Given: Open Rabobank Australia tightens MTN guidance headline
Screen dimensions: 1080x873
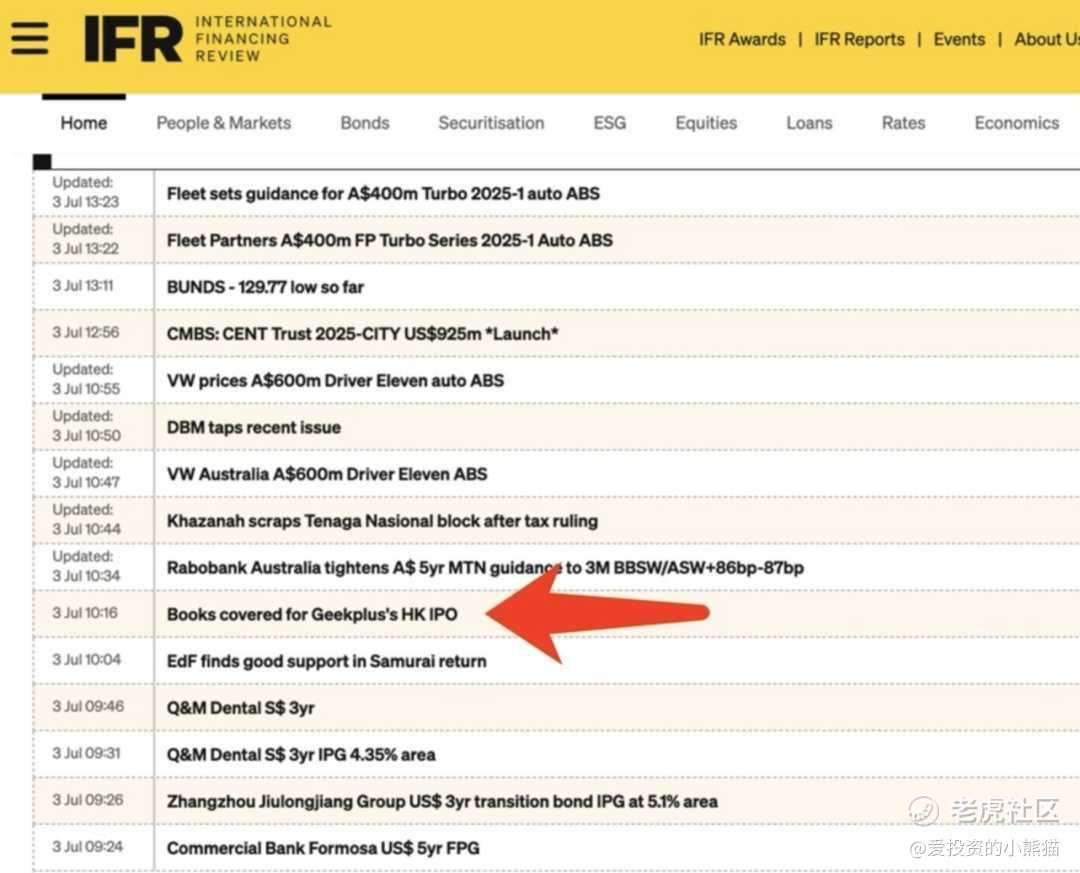Looking at the screenshot, I should point(486,568).
